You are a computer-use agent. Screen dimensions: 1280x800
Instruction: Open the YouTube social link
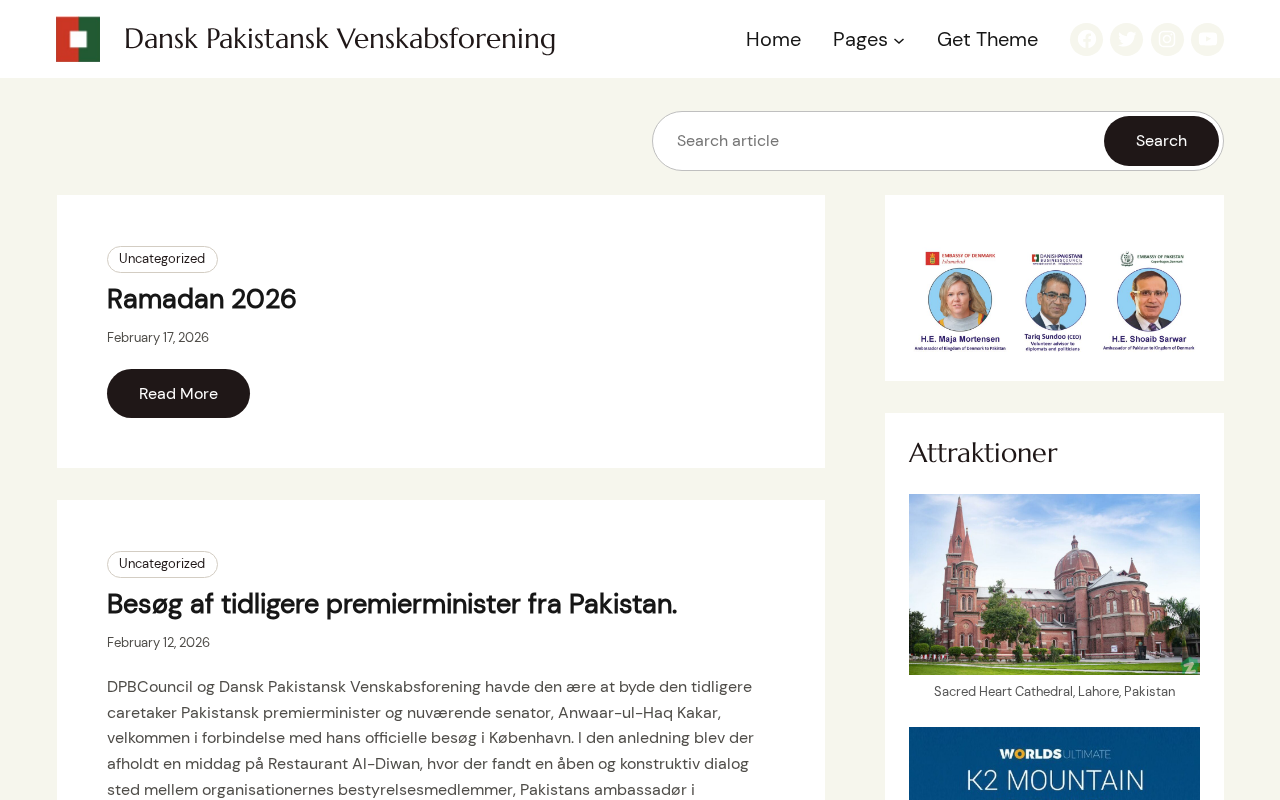click(x=1207, y=39)
